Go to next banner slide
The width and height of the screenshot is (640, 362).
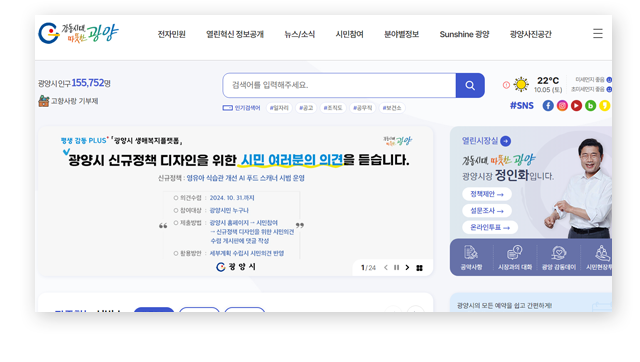[407, 268]
